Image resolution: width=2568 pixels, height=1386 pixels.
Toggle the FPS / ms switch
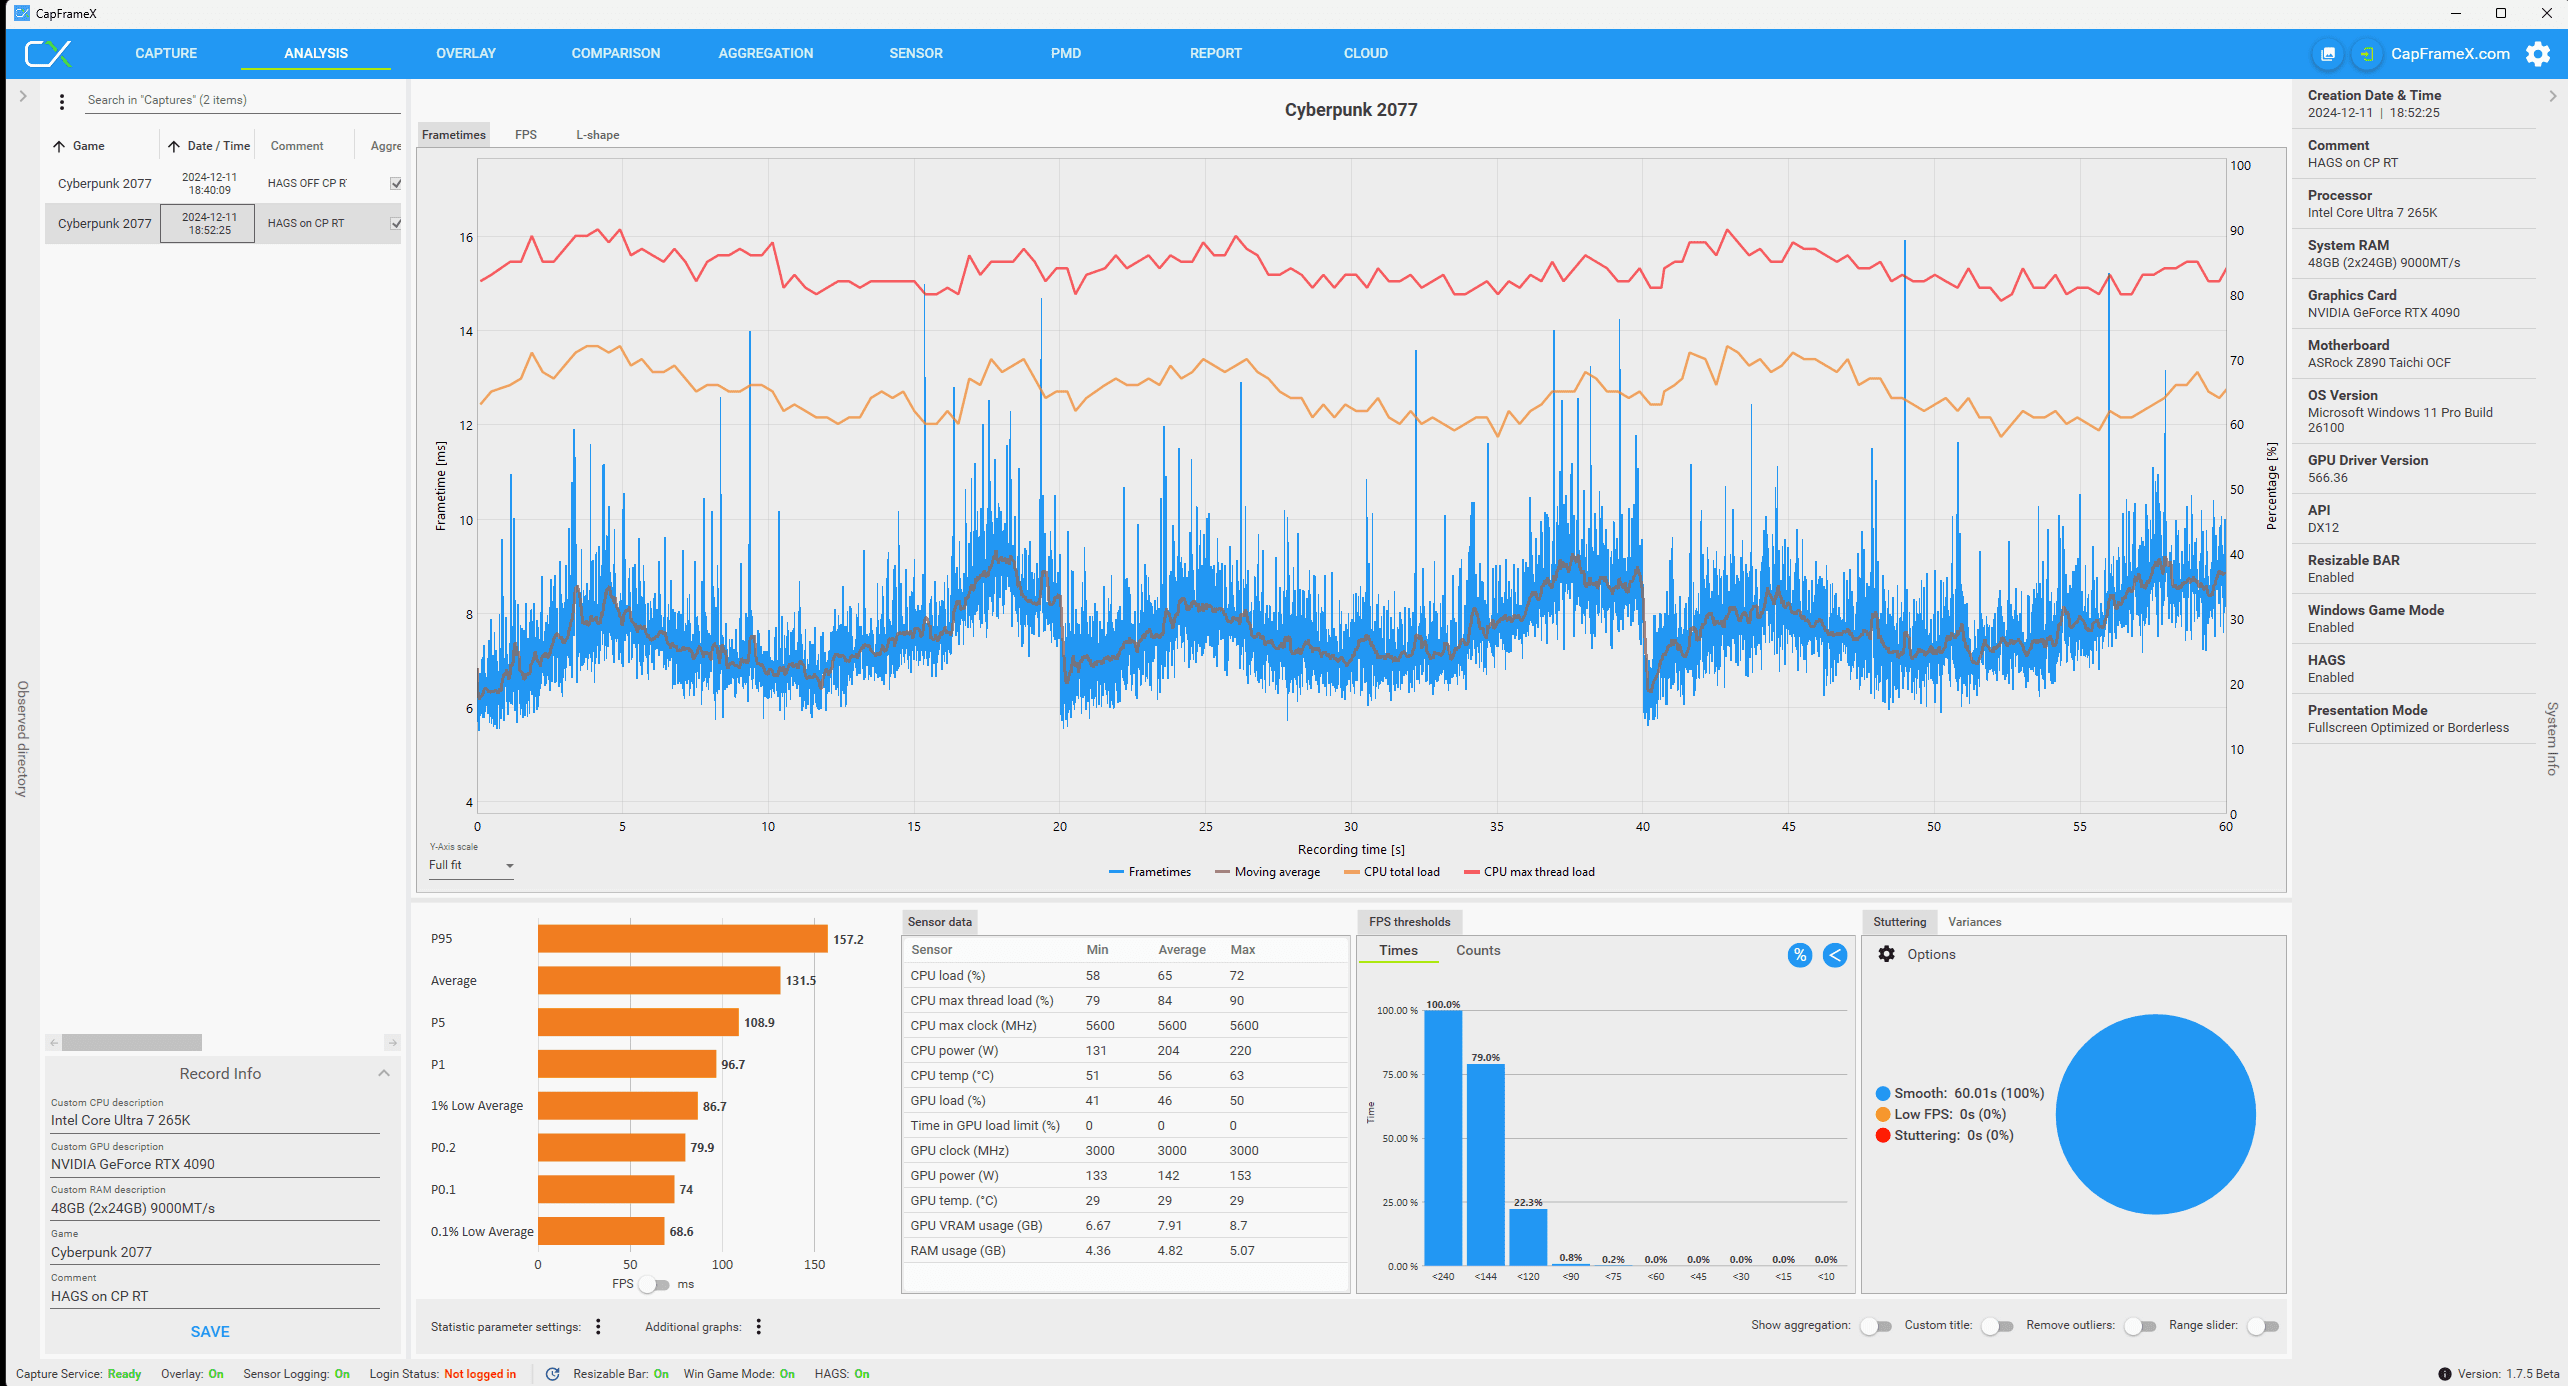(655, 1285)
